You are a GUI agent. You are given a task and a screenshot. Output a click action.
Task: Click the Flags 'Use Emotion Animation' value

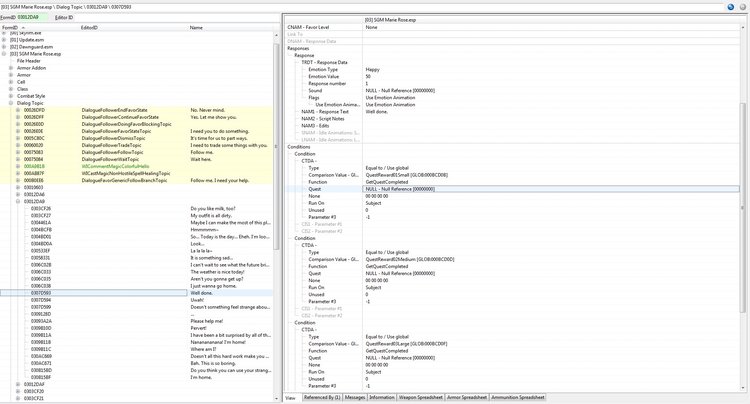click(390, 98)
